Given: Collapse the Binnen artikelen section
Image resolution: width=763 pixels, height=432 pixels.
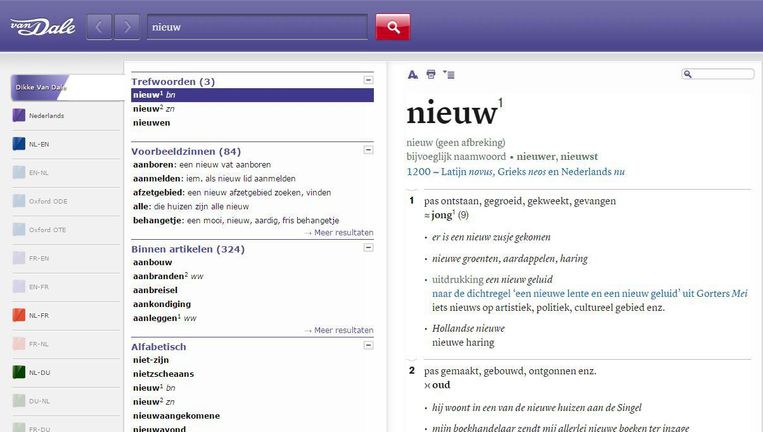Looking at the screenshot, I should coord(368,248).
